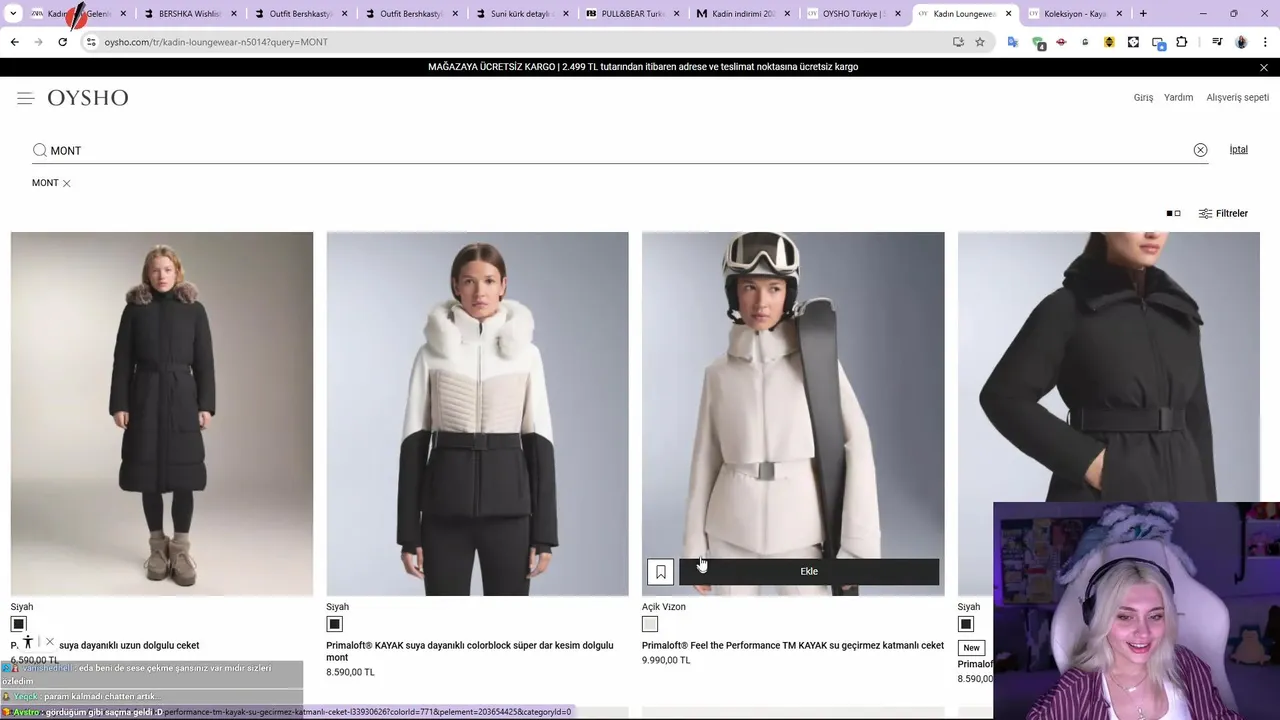The width and height of the screenshot is (1280, 720).
Task: Switch to first Outfit Bershkastyle tab
Action: pyautogui.click(x=300, y=14)
